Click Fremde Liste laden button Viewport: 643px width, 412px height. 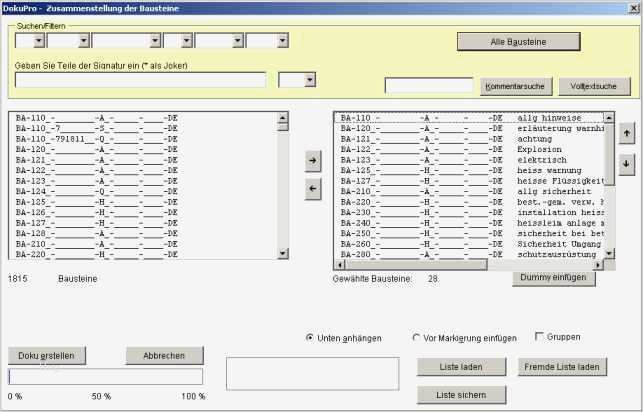[x=562, y=367]
